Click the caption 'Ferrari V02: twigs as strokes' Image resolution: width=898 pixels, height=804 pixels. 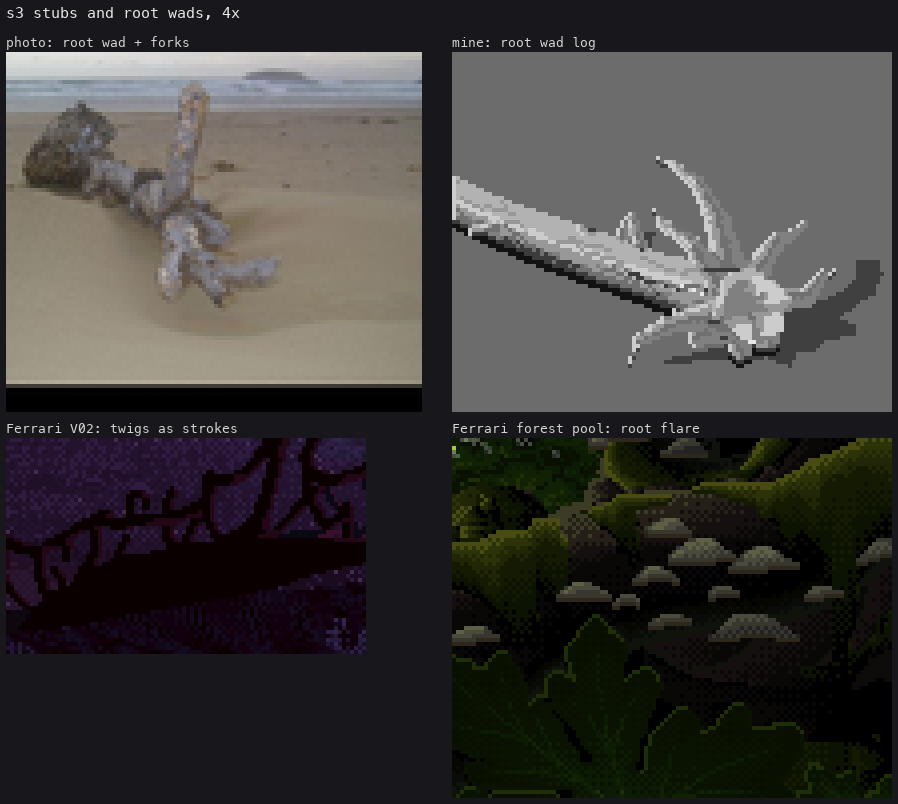tap(121, 428)
